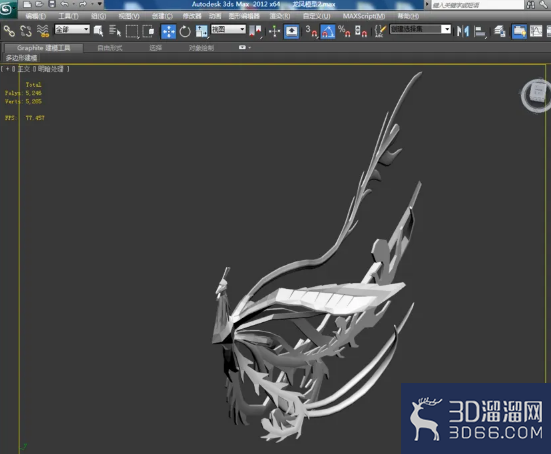Click the 明暗处理 viewport shading label
The width and height of the screenshot is (551, 454).
pyautogui.click(x=50, y=69)
